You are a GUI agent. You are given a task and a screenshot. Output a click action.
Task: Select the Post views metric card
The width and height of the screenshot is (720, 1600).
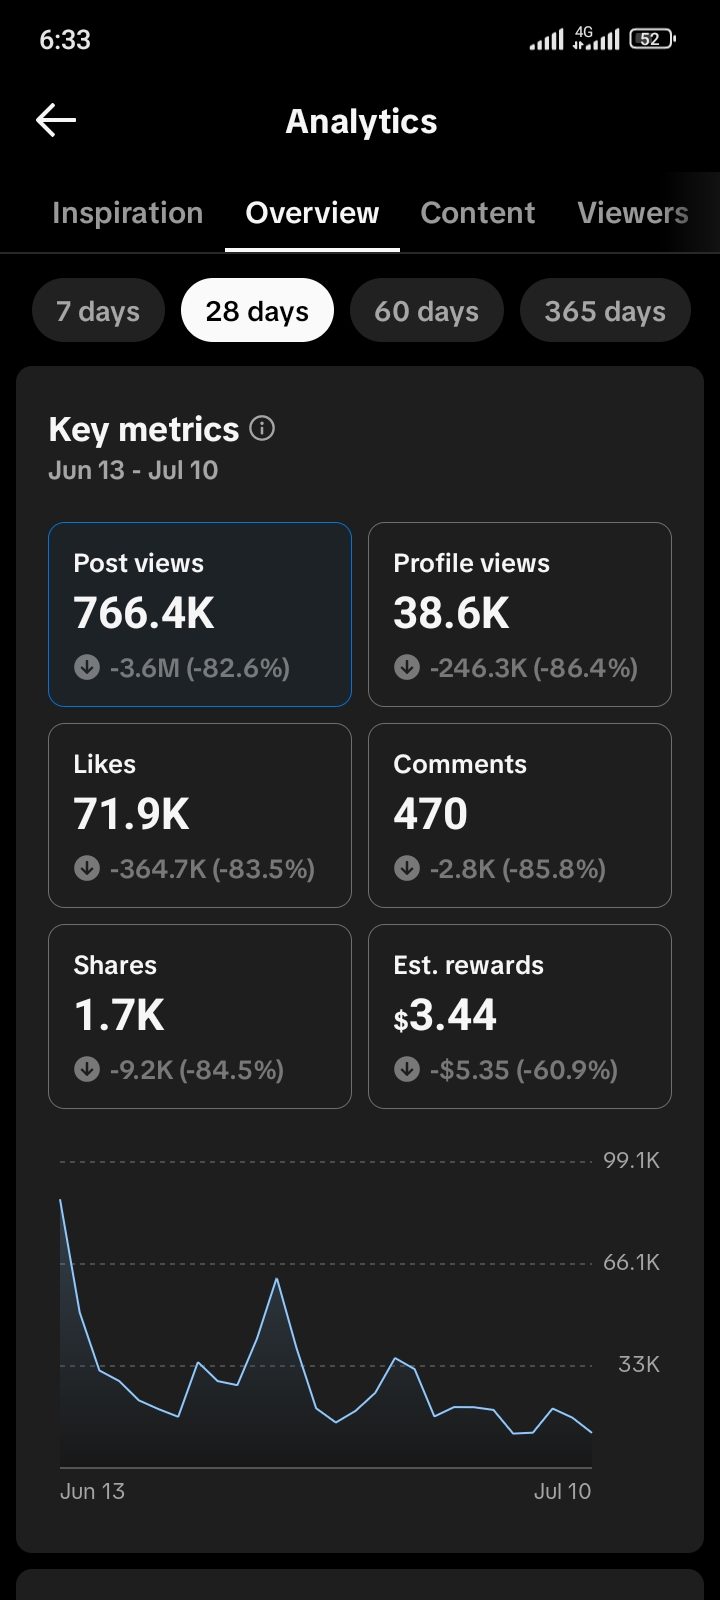click(200, 614)
